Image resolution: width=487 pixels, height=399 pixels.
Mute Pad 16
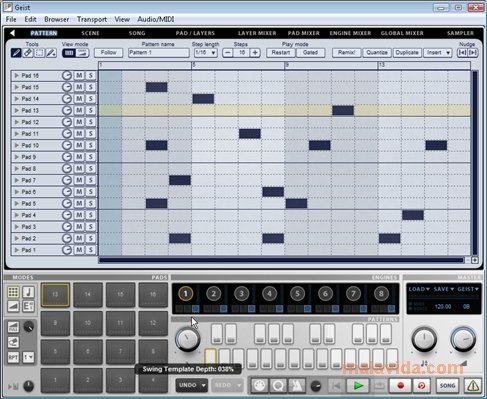pyautogui.click(x=79, y=76)
